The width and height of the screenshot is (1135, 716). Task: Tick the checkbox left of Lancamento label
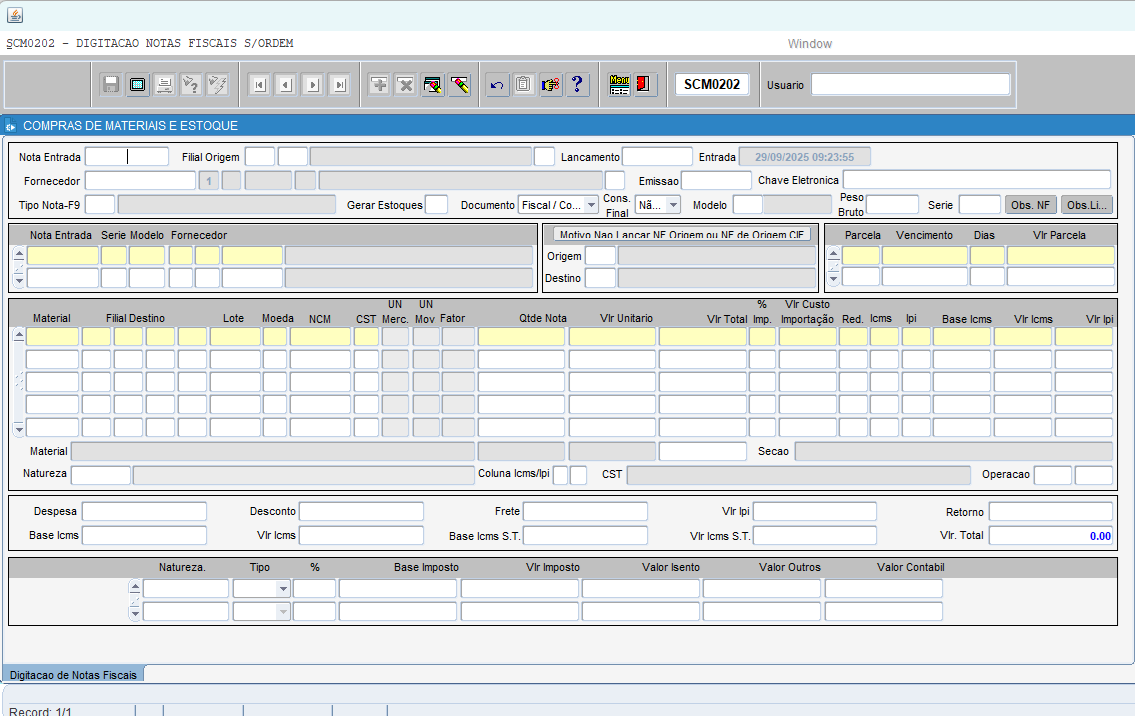pyautogui.click(x=544, y=157)
